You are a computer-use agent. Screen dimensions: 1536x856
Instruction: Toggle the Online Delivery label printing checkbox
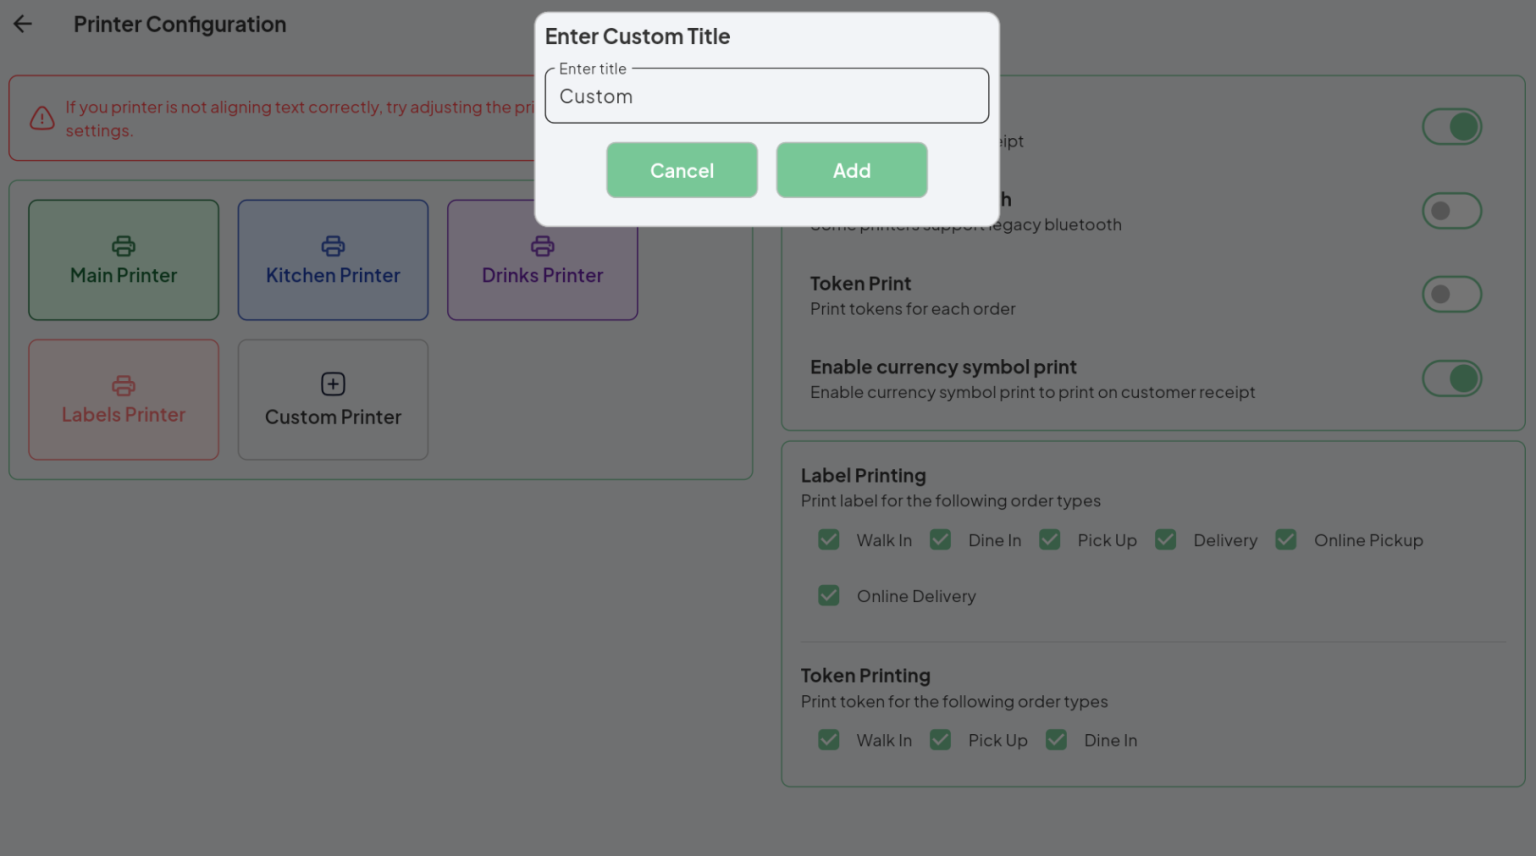pyautogui.click(x=829, y=595)
